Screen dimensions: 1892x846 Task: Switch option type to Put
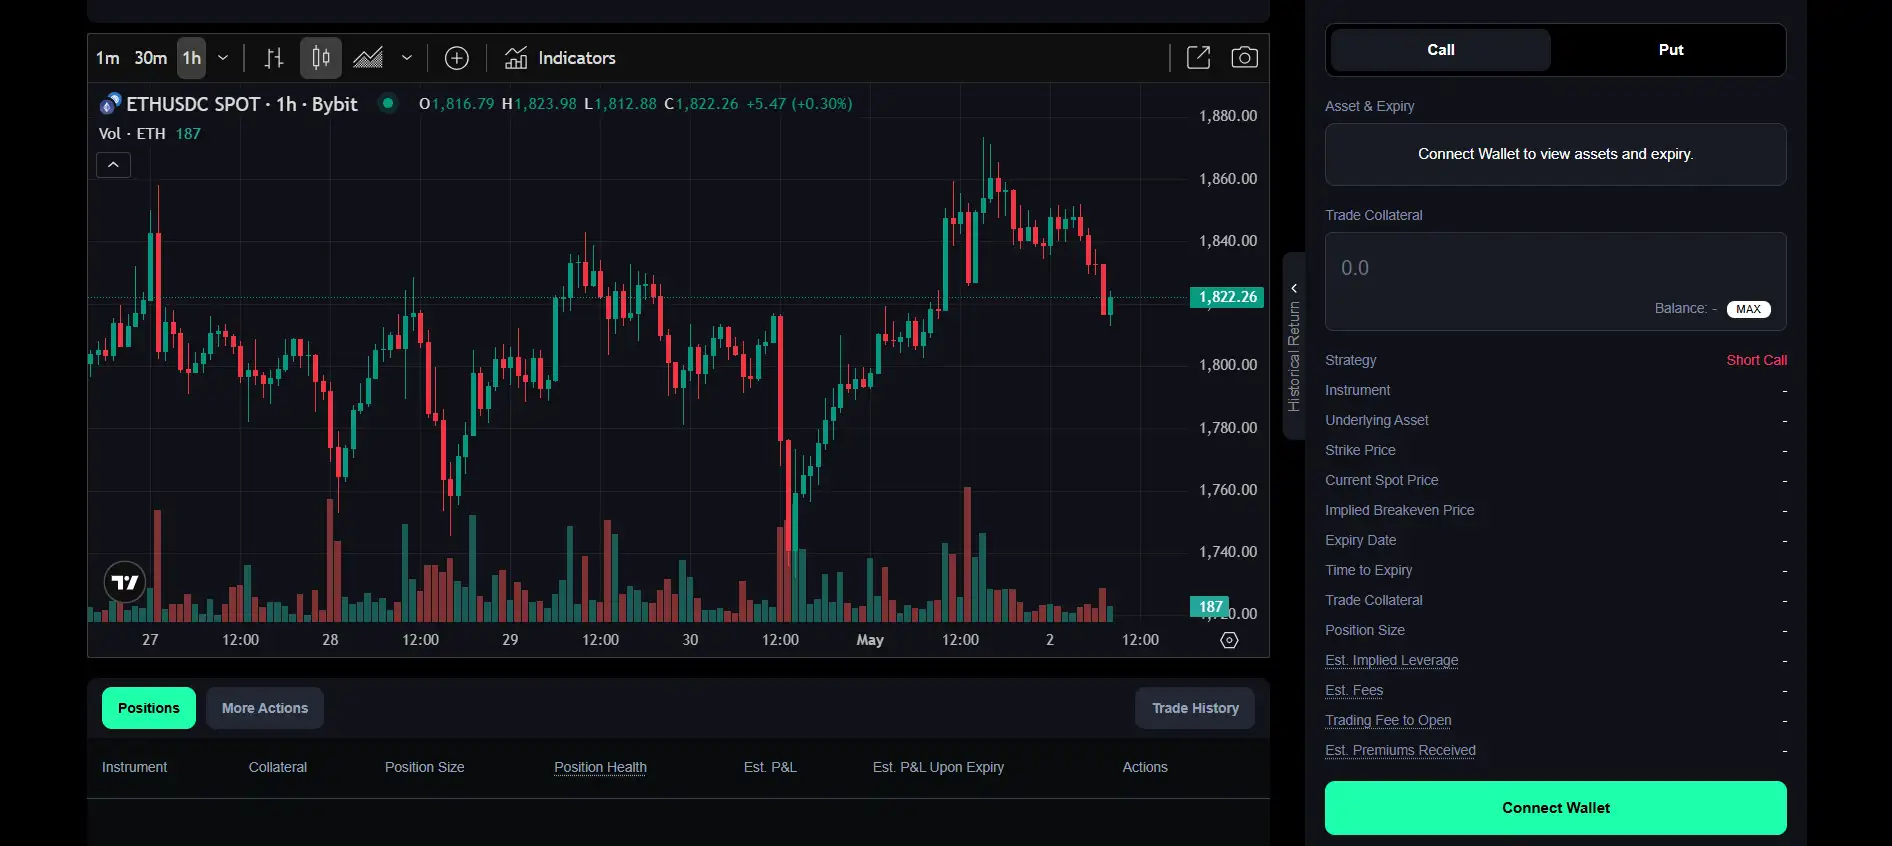coord(1670,50)
